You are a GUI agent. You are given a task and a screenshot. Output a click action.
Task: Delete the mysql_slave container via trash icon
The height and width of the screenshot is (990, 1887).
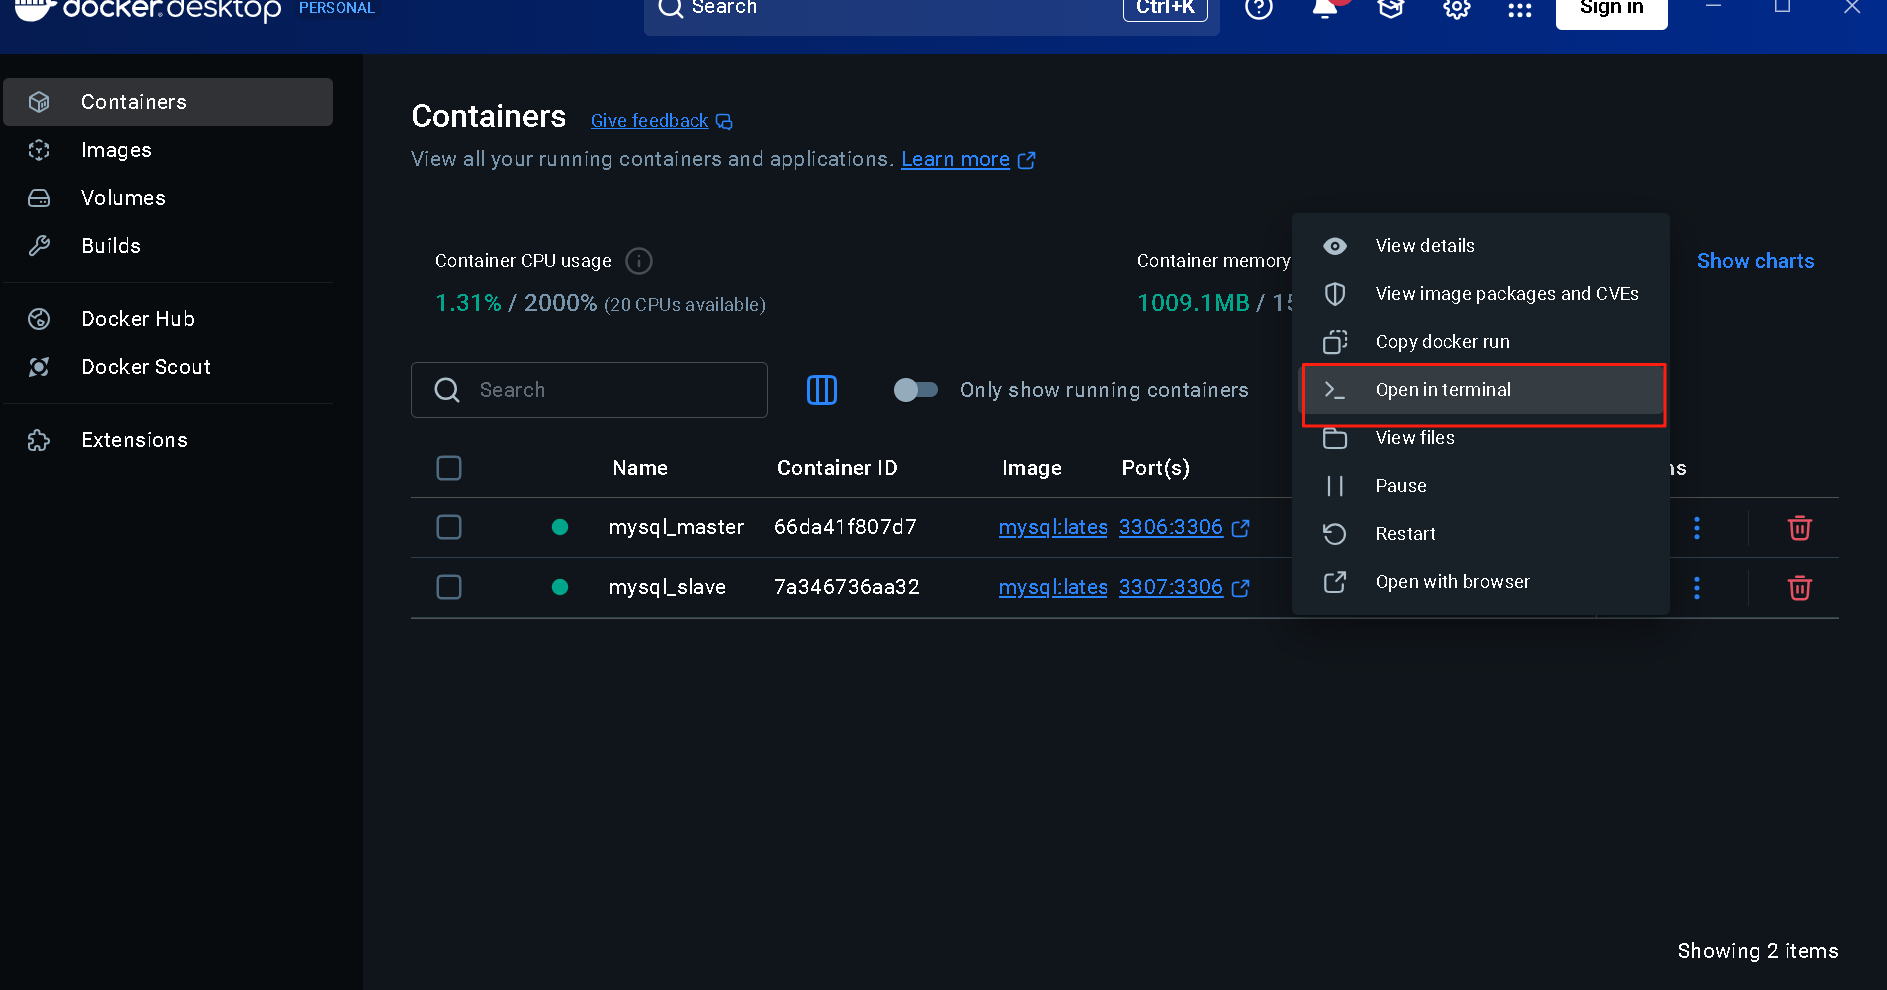pos(1799,588)
